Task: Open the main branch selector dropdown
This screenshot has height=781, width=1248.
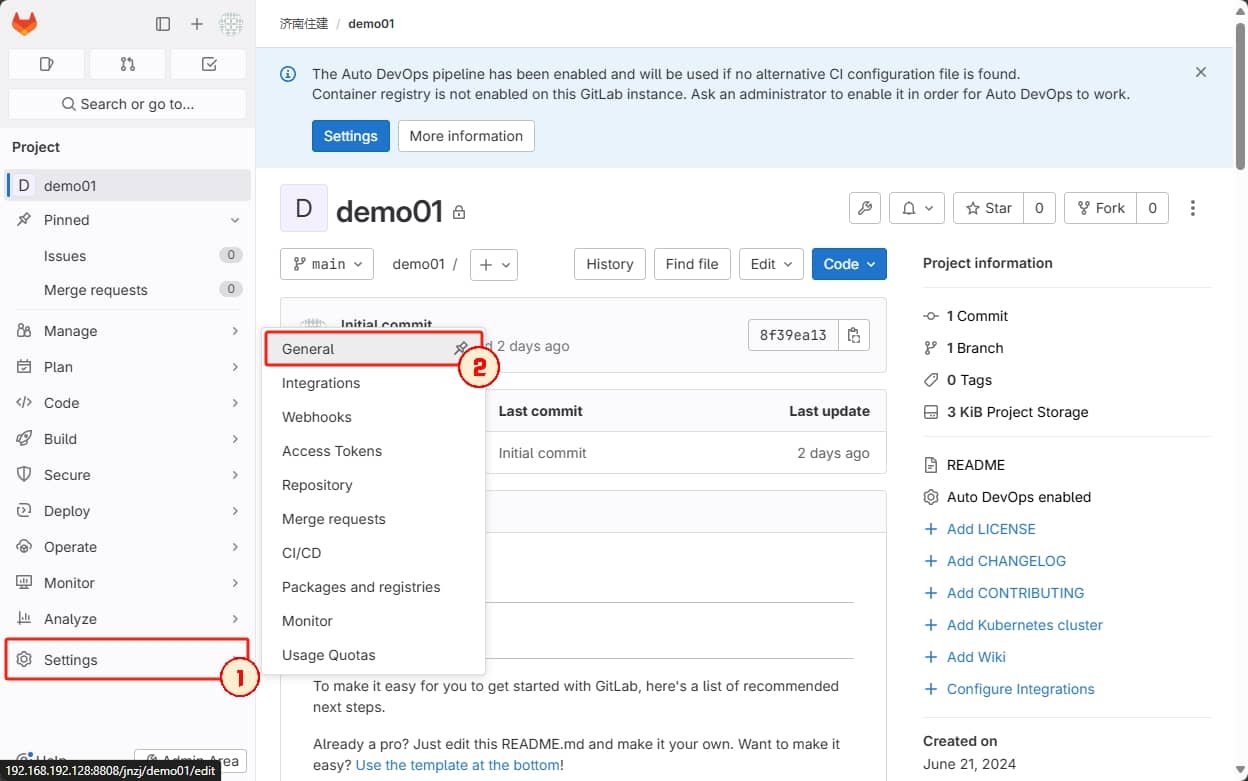Action: (x=327, y=263)
